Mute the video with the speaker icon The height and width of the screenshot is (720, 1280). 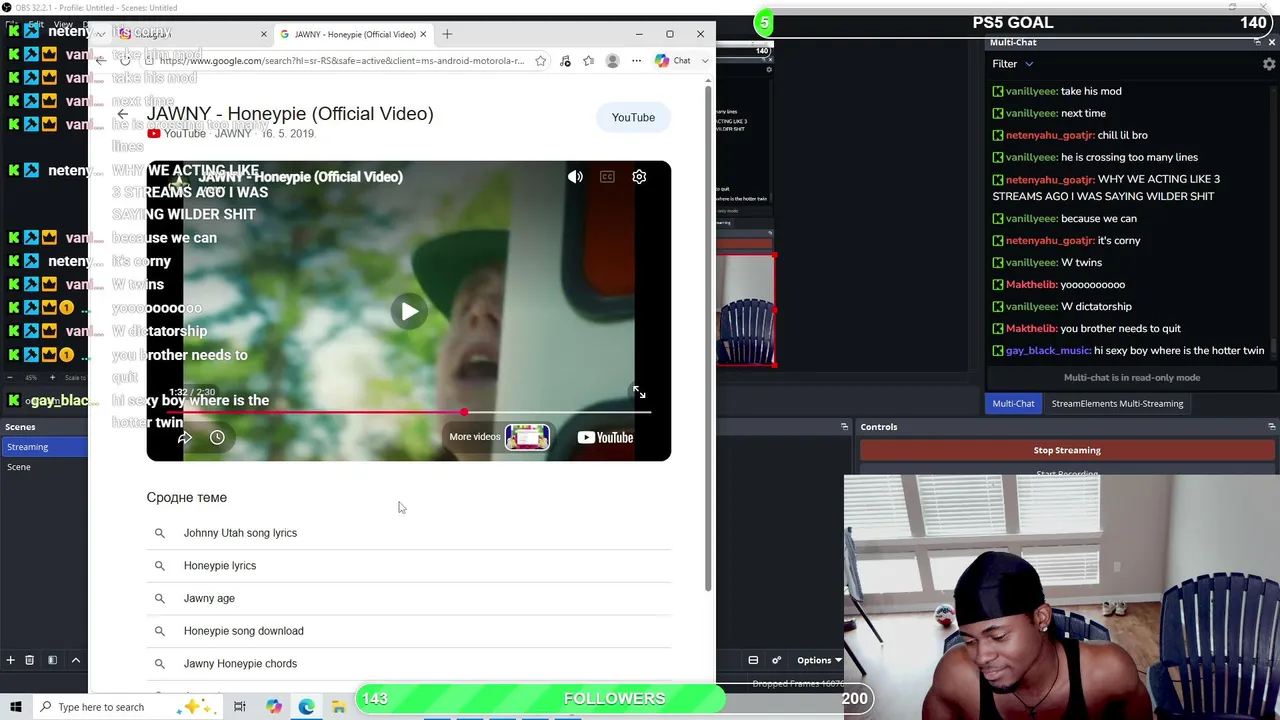[x=575, y=177]
